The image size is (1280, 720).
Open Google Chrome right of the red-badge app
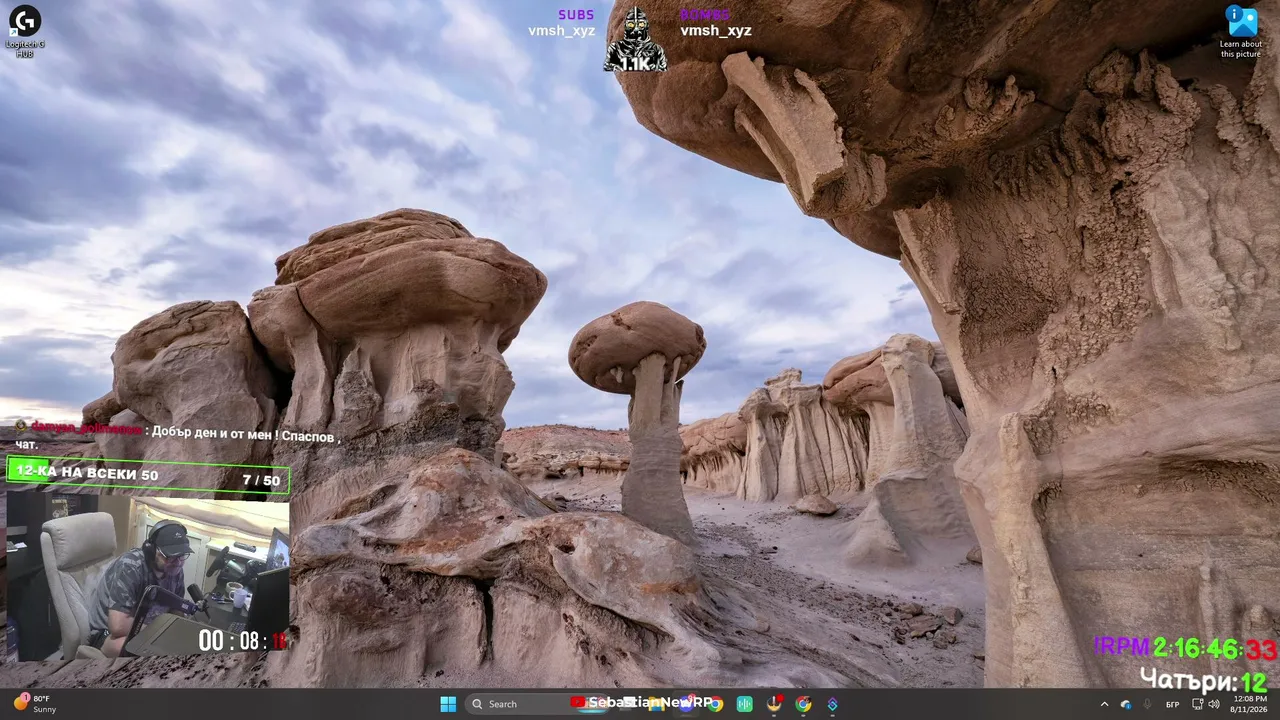coord(803,704)
